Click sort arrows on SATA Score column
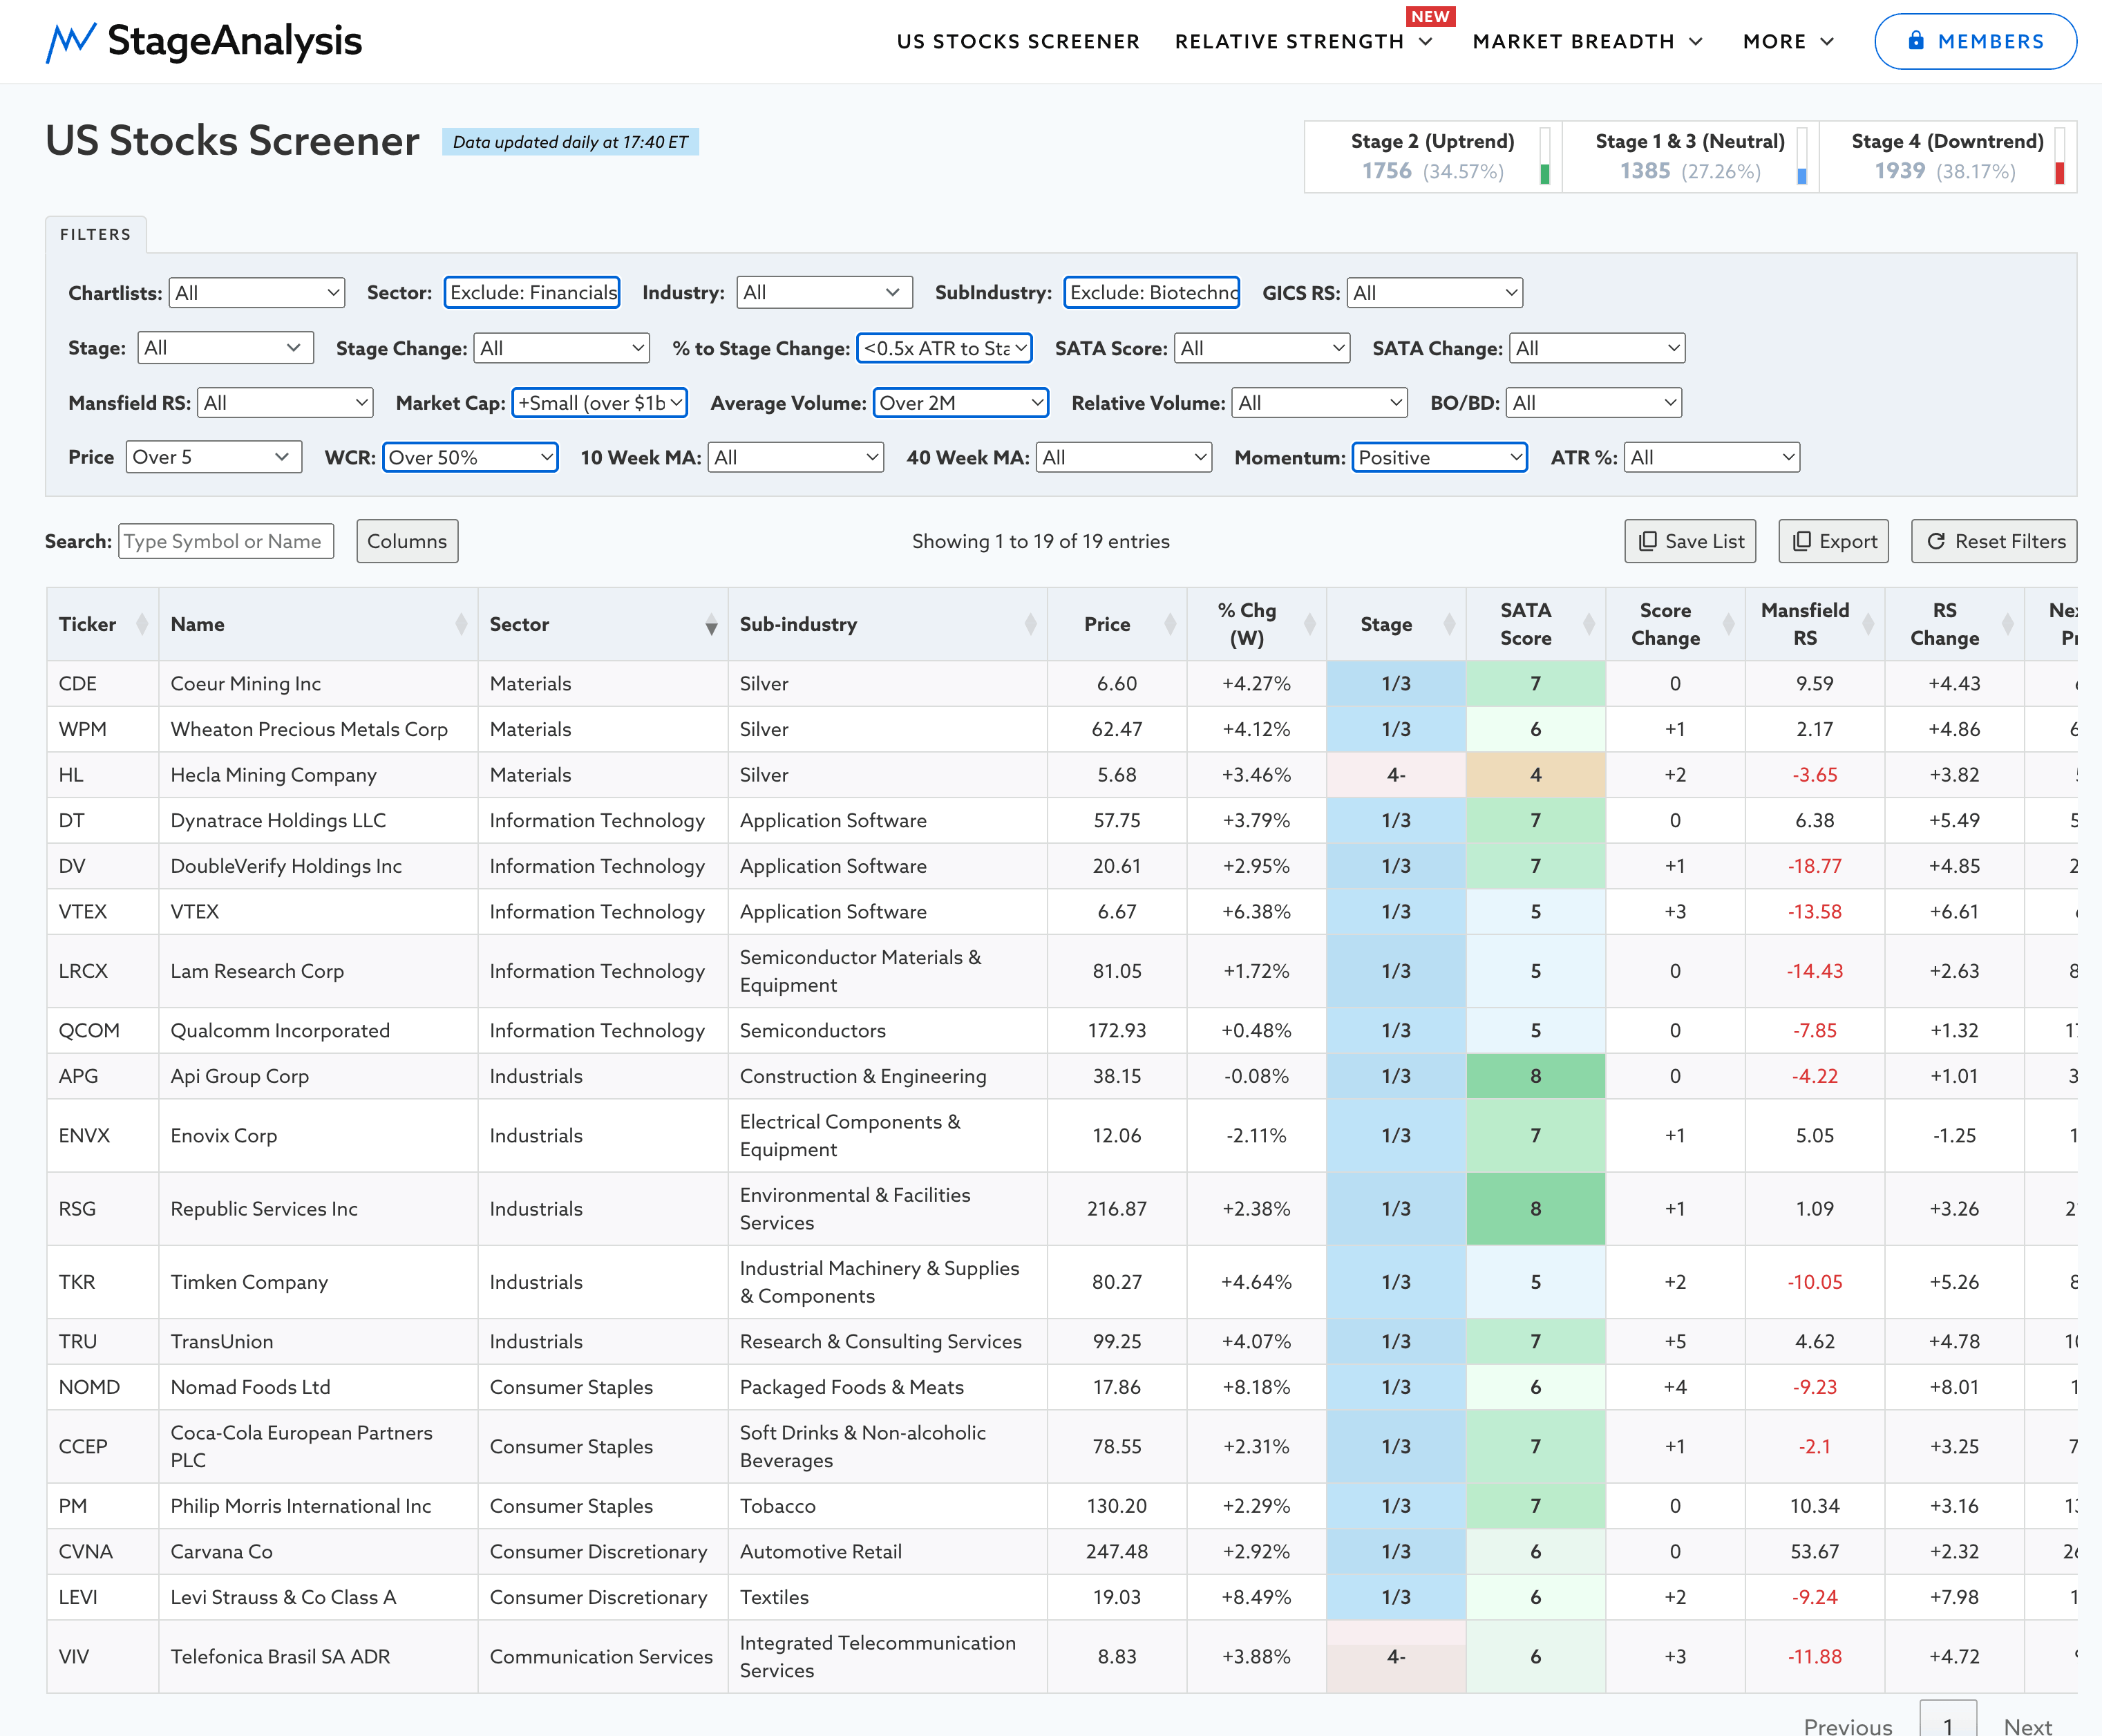The image size is (2102, 1736). (x=1589, y=624)
